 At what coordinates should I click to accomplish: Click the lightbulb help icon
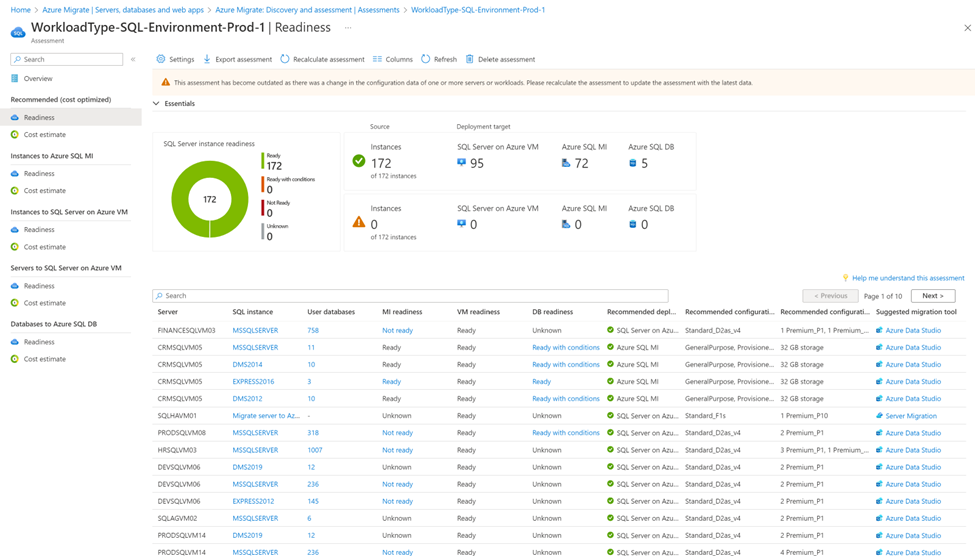tap(845, 278)
